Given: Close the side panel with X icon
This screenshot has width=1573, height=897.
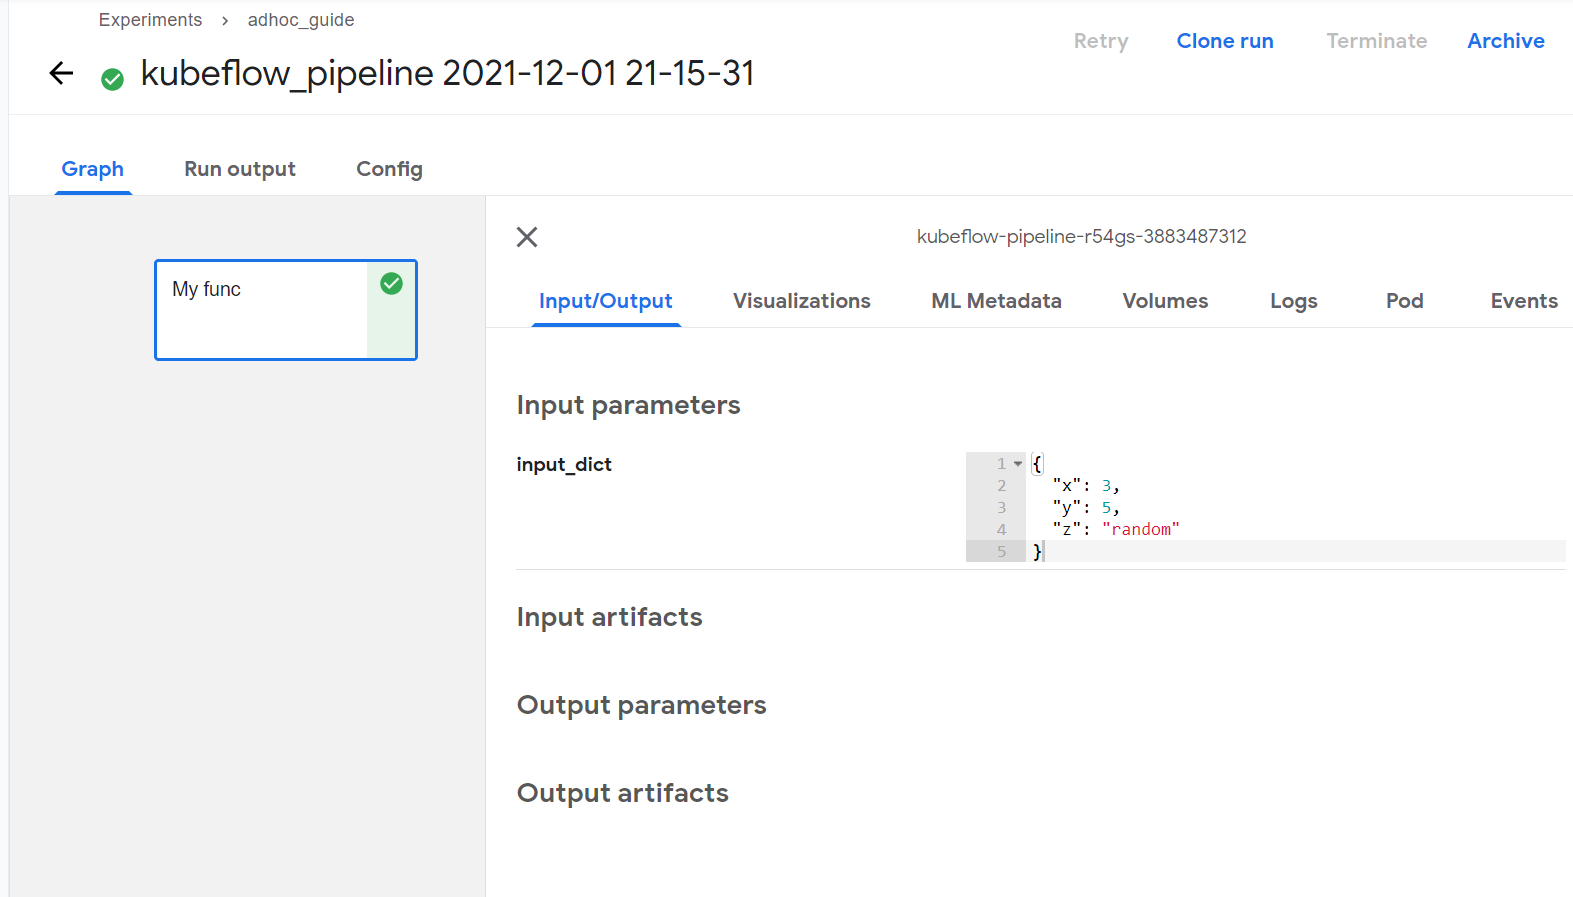Looking at the screenshot, I should 527,237.
